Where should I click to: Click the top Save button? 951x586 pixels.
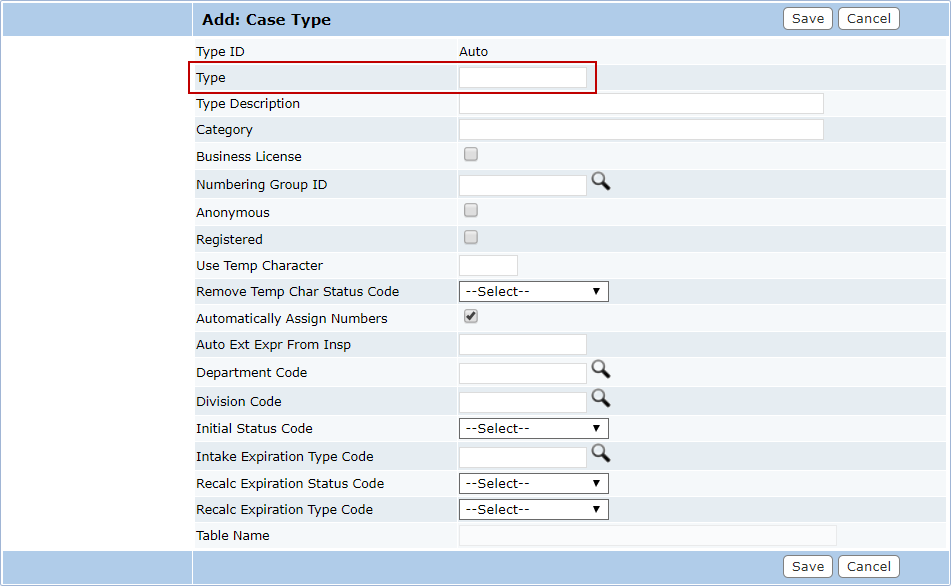[807, 19]
